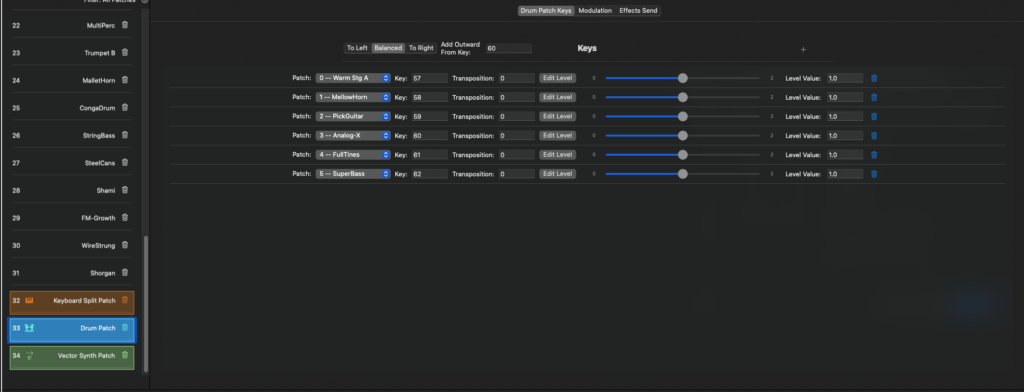Screen dimensions: 1024x392
Task: Open the Analog-X patch dropdown
Action: tap(353, 136)
